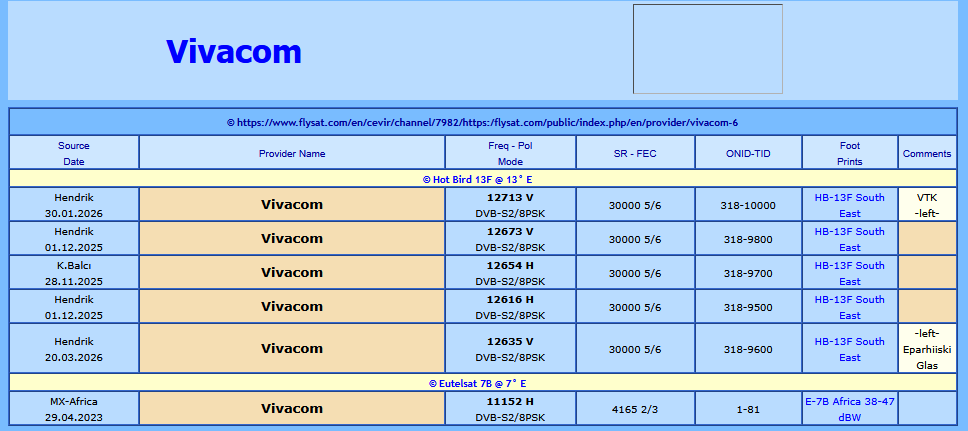Select frequency cell 11152 H
This screenshot has height=431, width=968.
(x=511, y=408)
